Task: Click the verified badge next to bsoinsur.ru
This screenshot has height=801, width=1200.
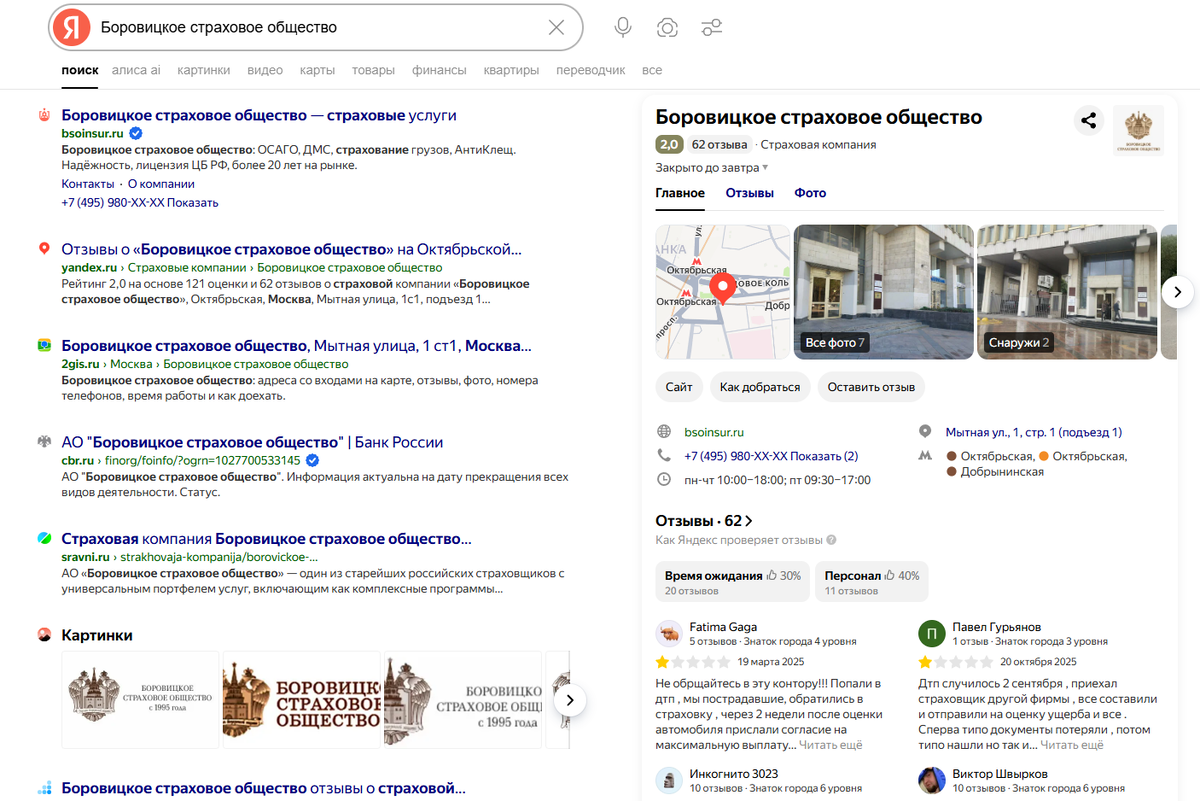Action: [135, 133]
